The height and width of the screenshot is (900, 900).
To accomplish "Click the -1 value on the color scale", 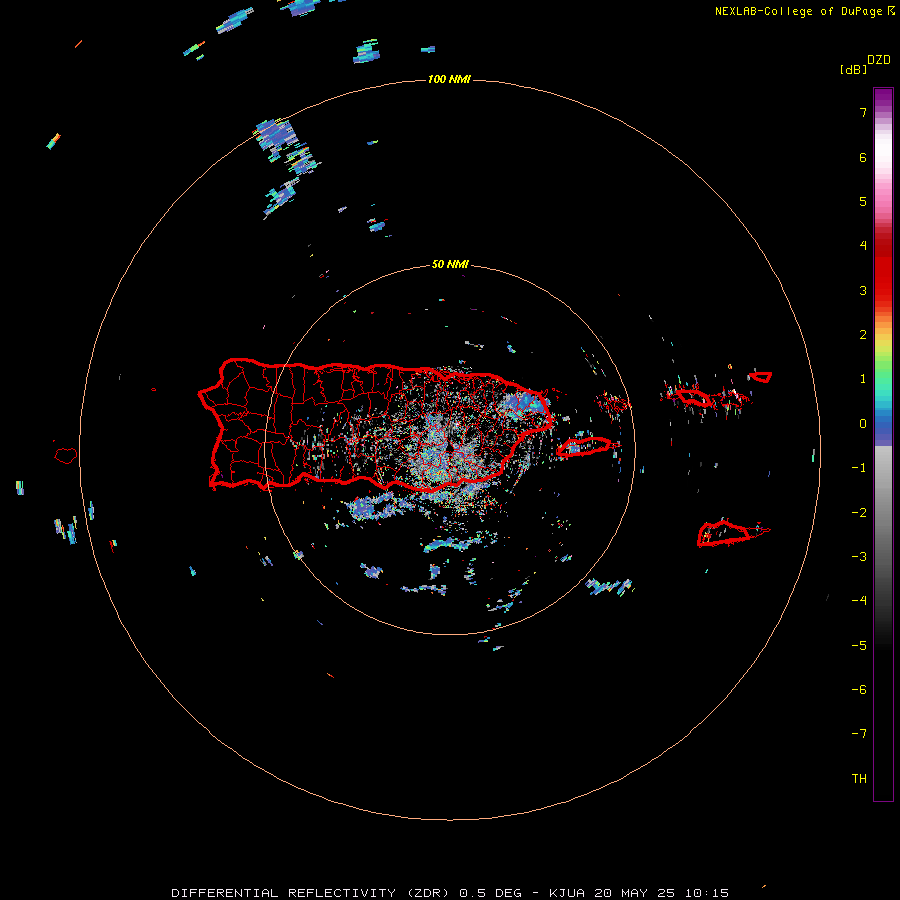I will pos(859,468).
